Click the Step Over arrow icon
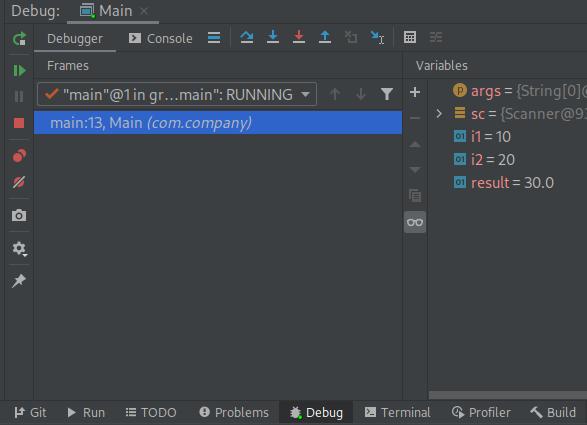 point(247,37)
